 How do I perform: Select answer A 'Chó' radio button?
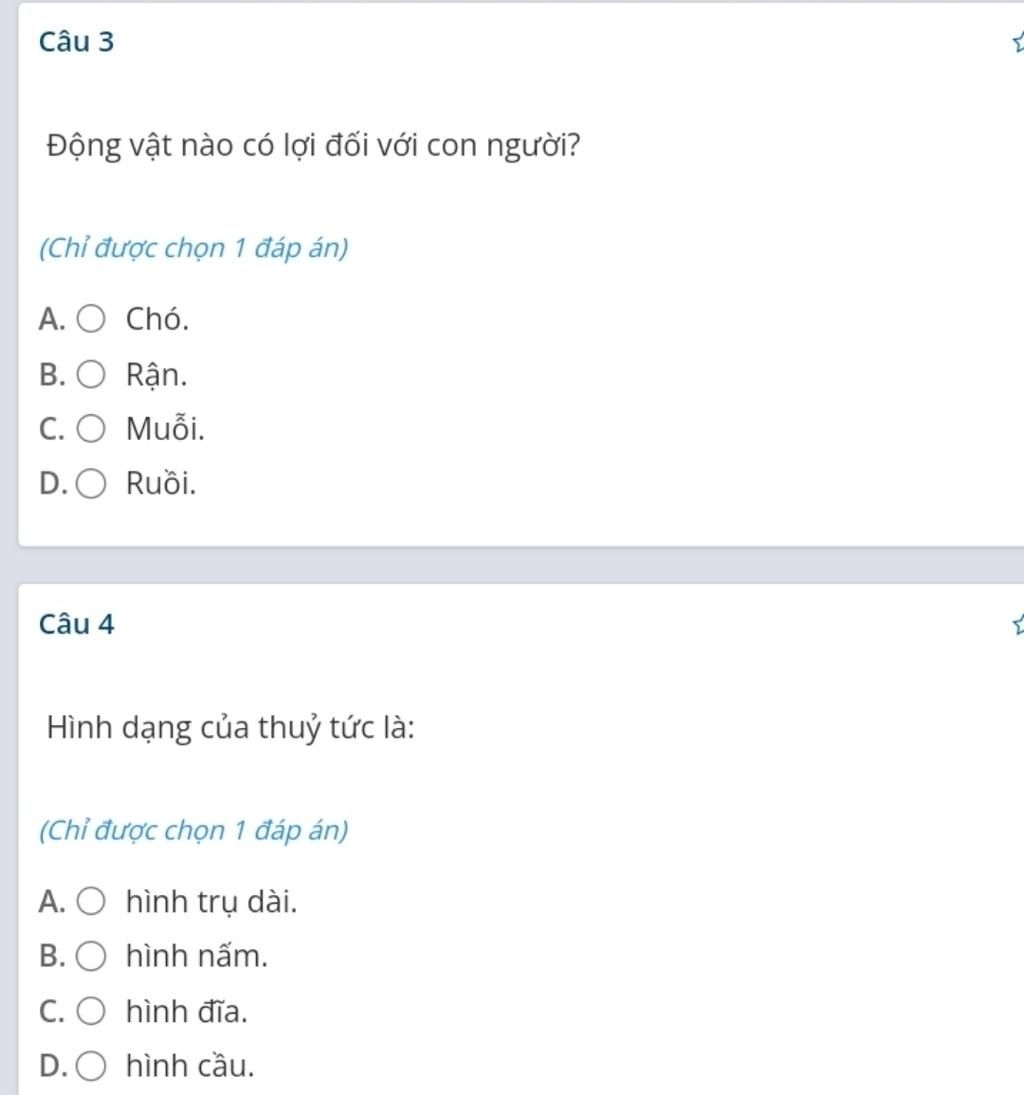[91, 319]
